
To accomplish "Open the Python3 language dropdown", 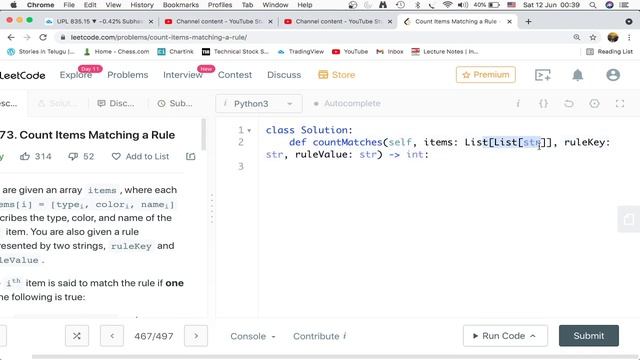I will pyautogui.click(x=259, y=104).
